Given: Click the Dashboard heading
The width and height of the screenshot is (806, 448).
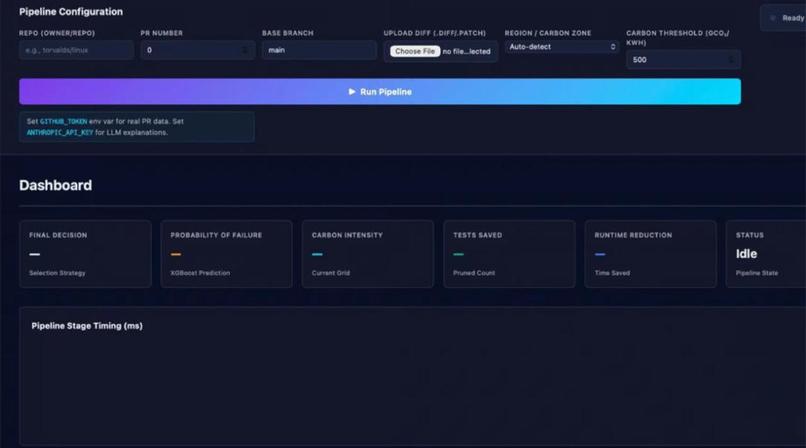Looking at the screenshot, I should (56, 185).
